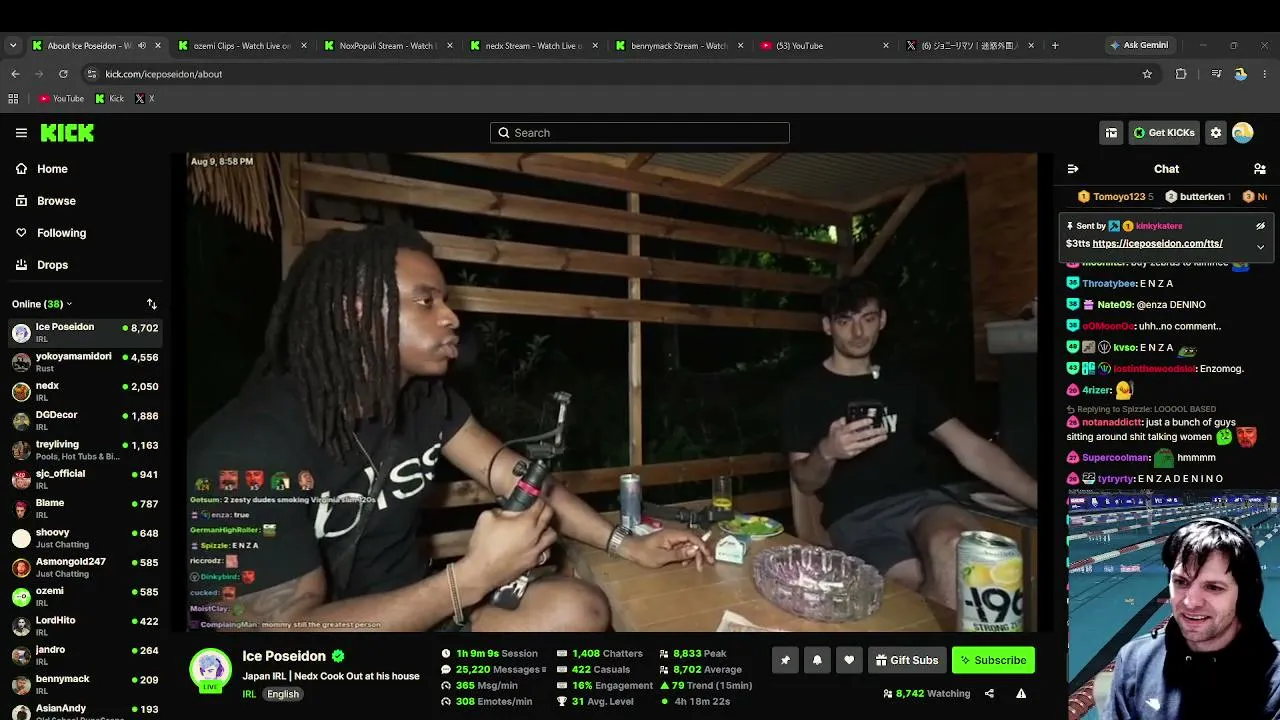Open DGDecor channel in sidebar
1280x720 pixels.
(85, 420)
